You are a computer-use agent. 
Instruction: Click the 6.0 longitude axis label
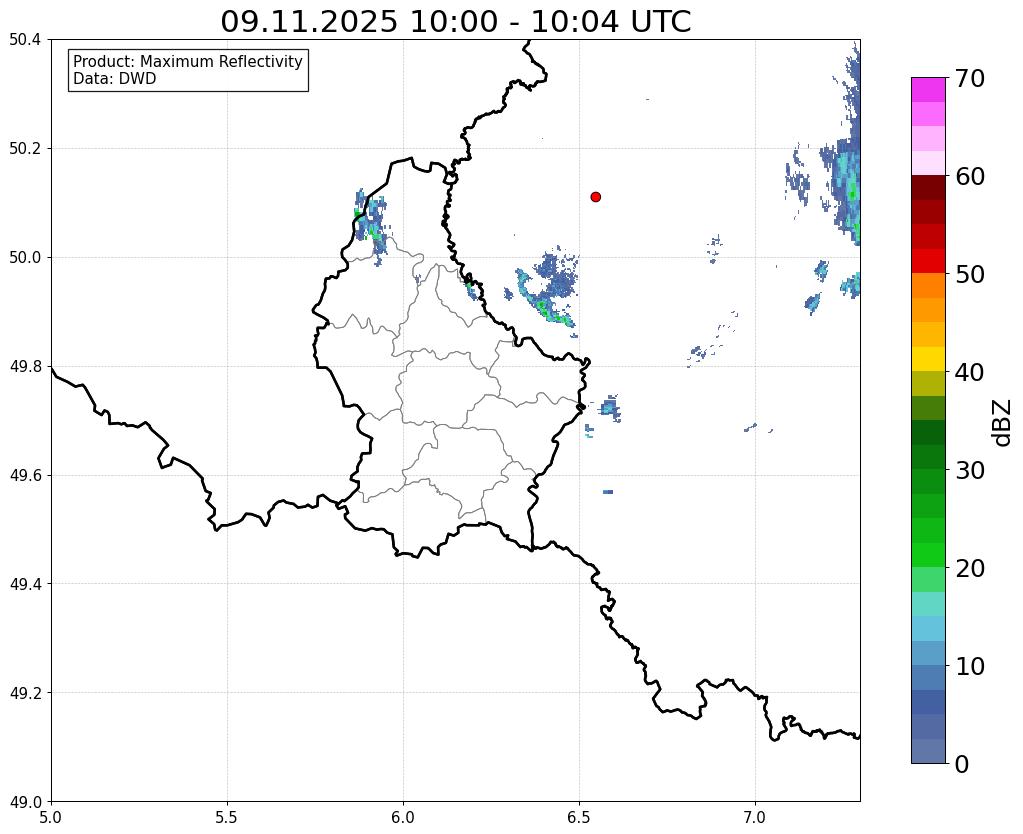point(403,817)
